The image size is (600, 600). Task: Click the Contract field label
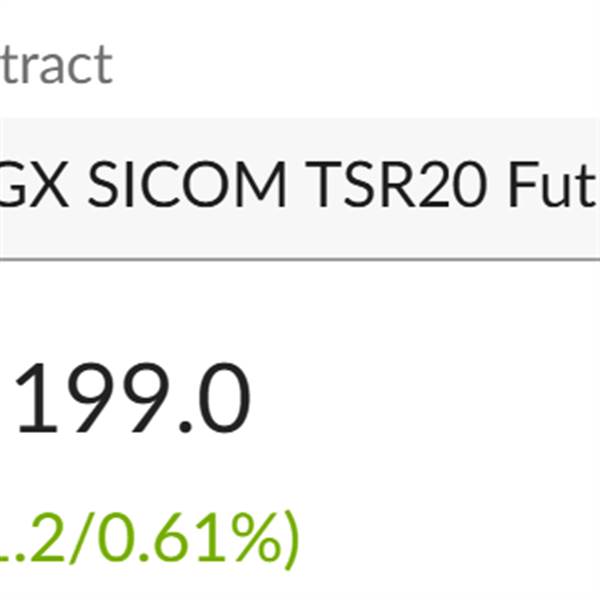55,65
